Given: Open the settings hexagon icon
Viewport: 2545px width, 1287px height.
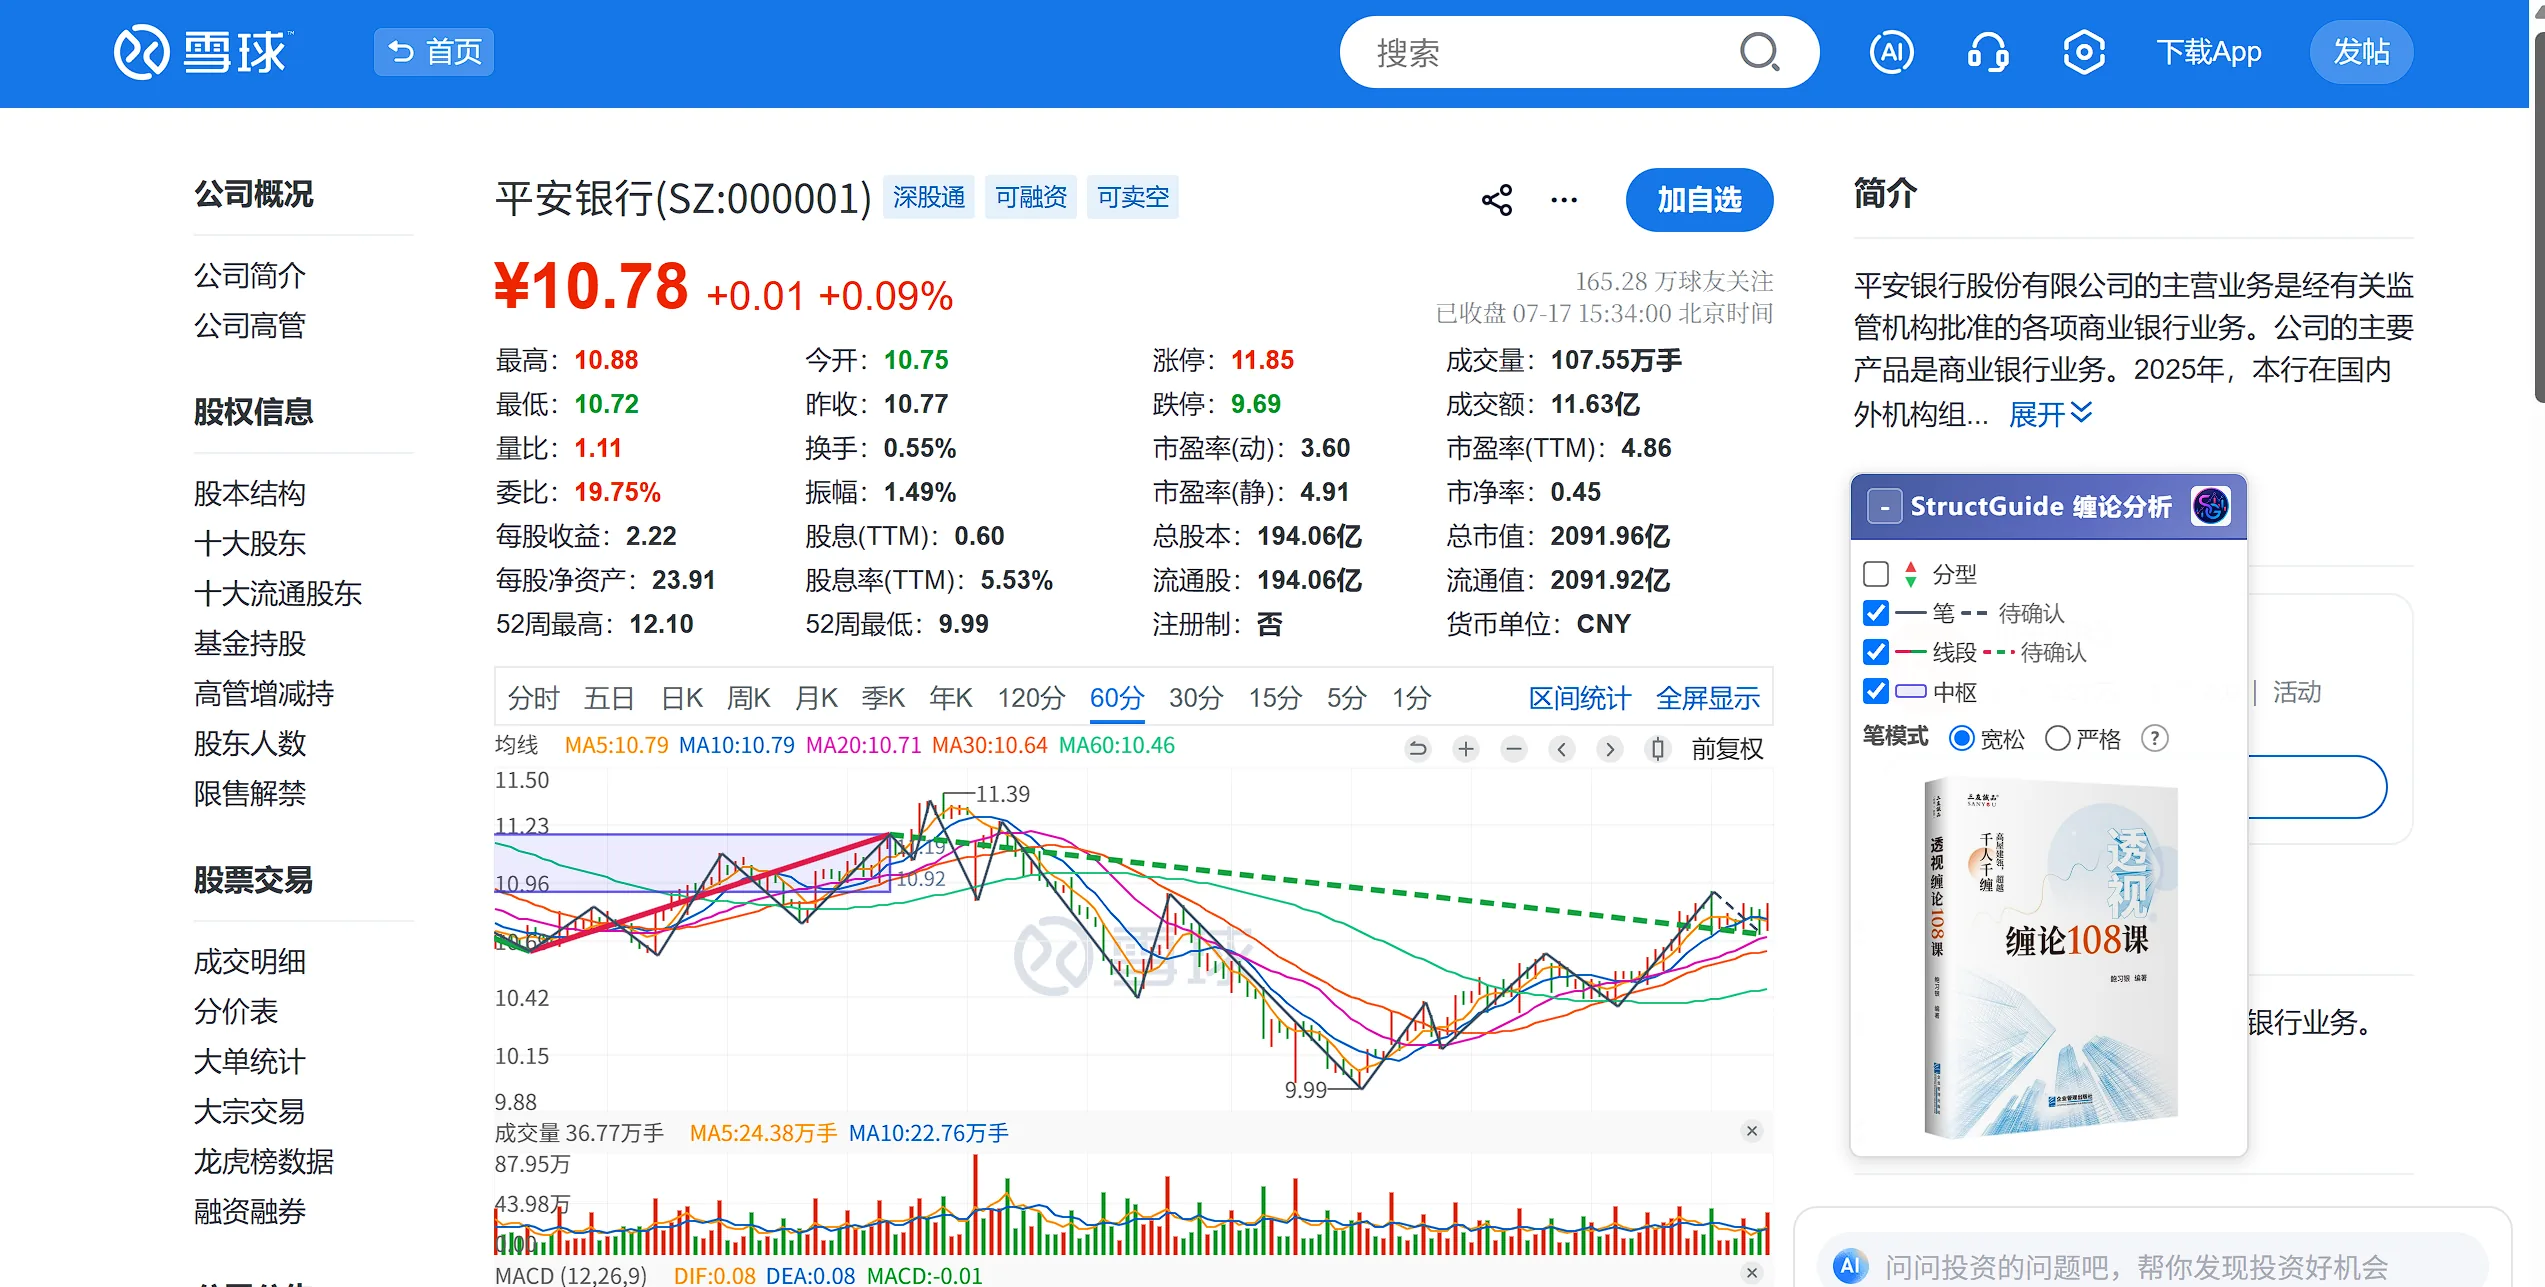Looking at the screenshot, I should click(2084, 52).
